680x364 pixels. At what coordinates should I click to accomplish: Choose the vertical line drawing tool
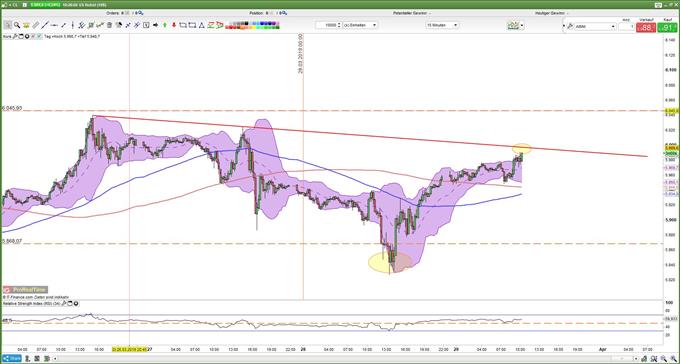tap(72, 25)
